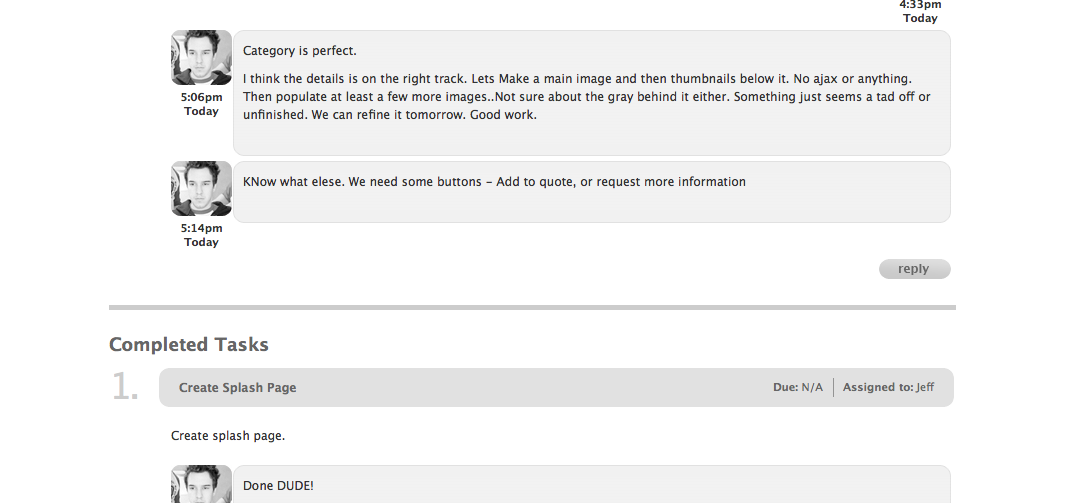Click the reply button
The image size is (1088, 503).
tap(915, 269)
